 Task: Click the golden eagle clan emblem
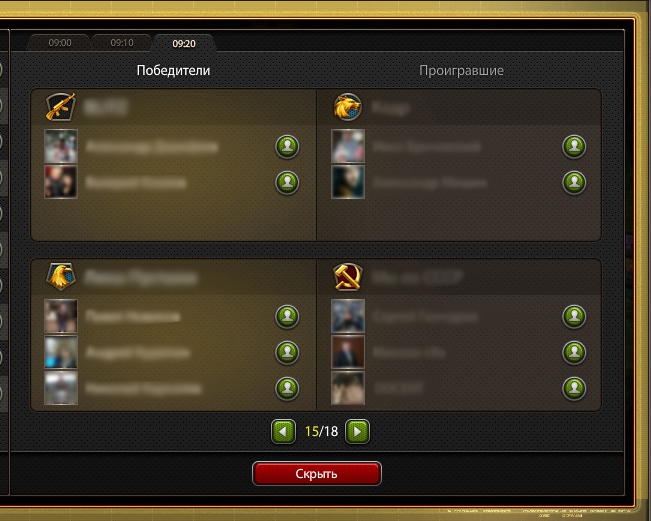pyautogui.click(x=61, y=277)
